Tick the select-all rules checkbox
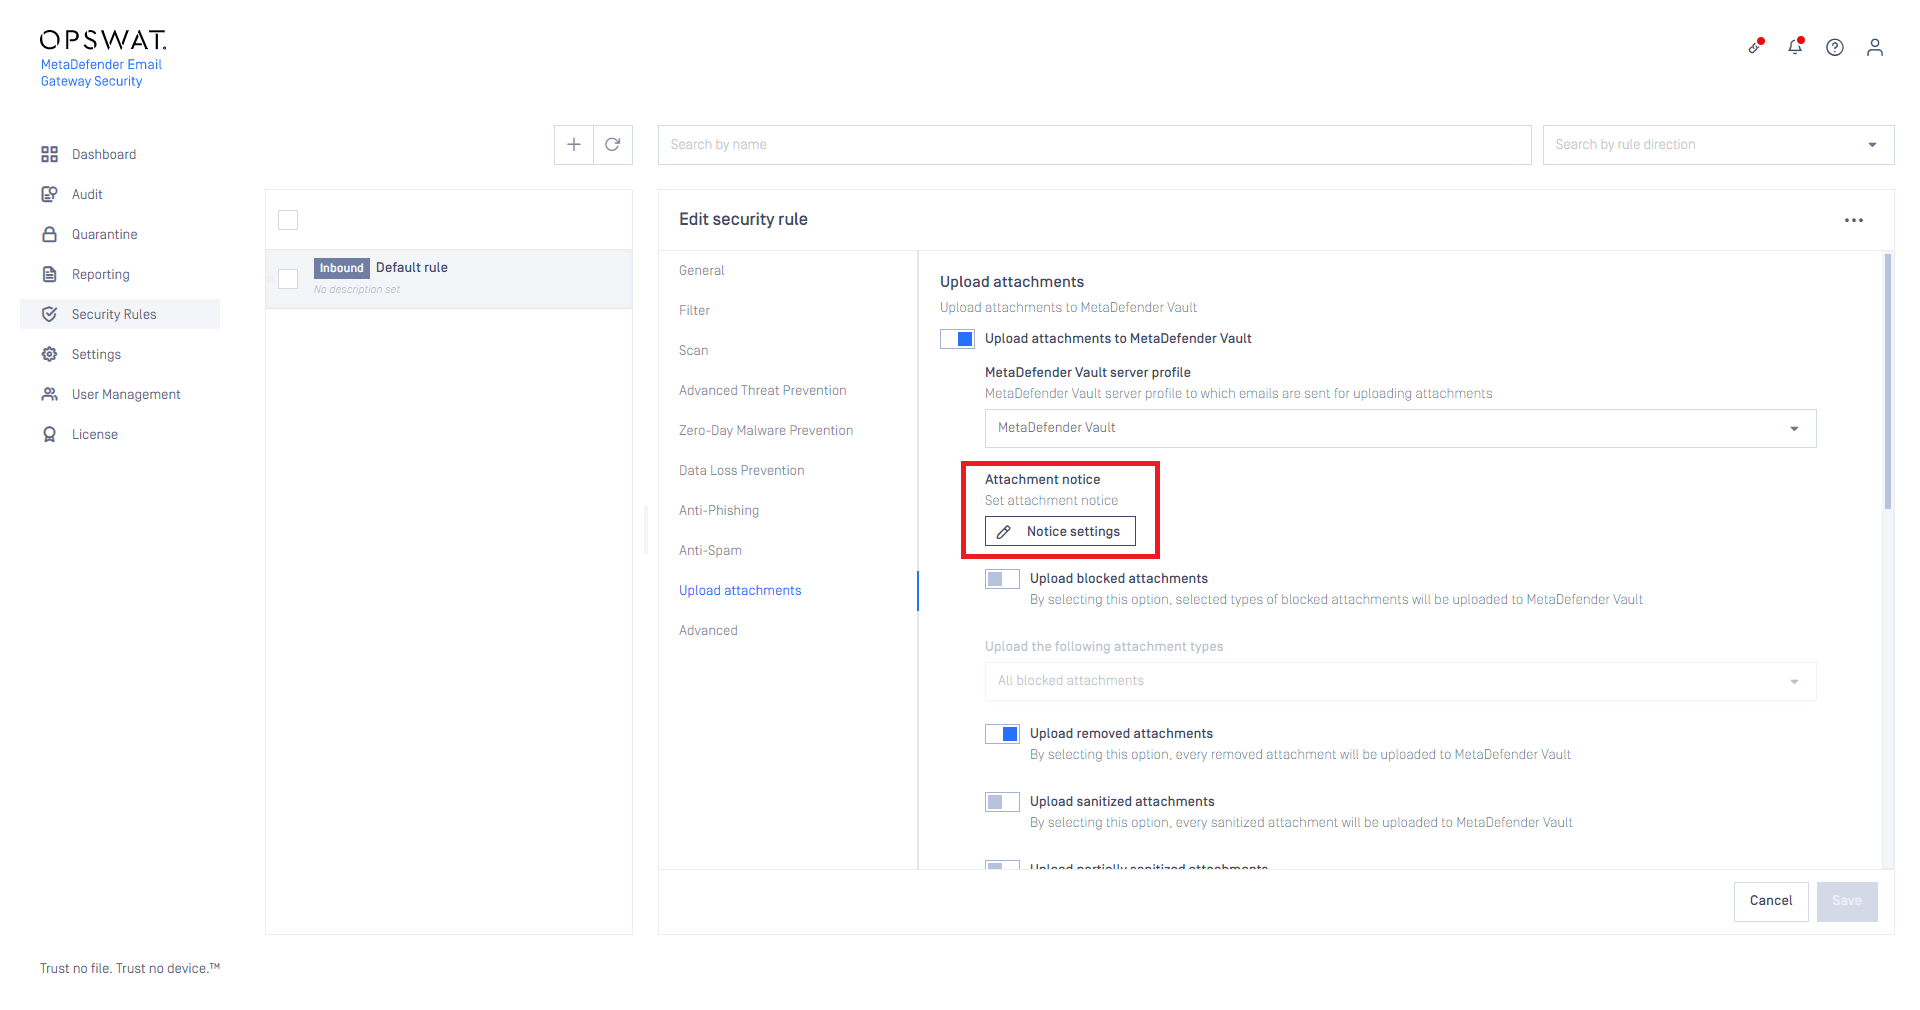The height and width of the screenshot is (1010, 1920). [x=288, y=220]
